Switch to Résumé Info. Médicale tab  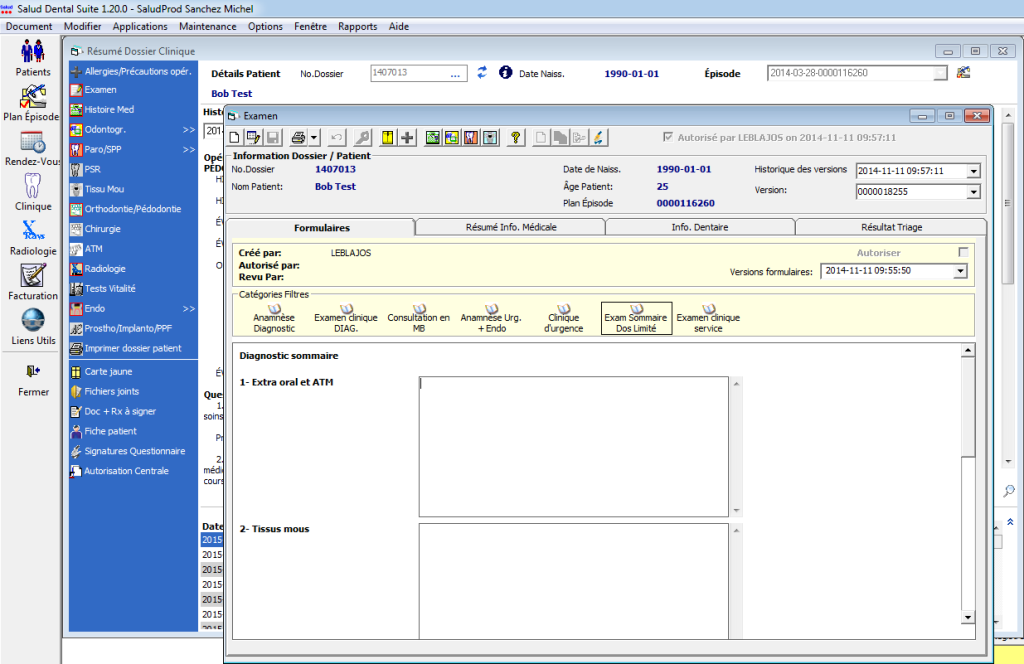coord(511,227)
